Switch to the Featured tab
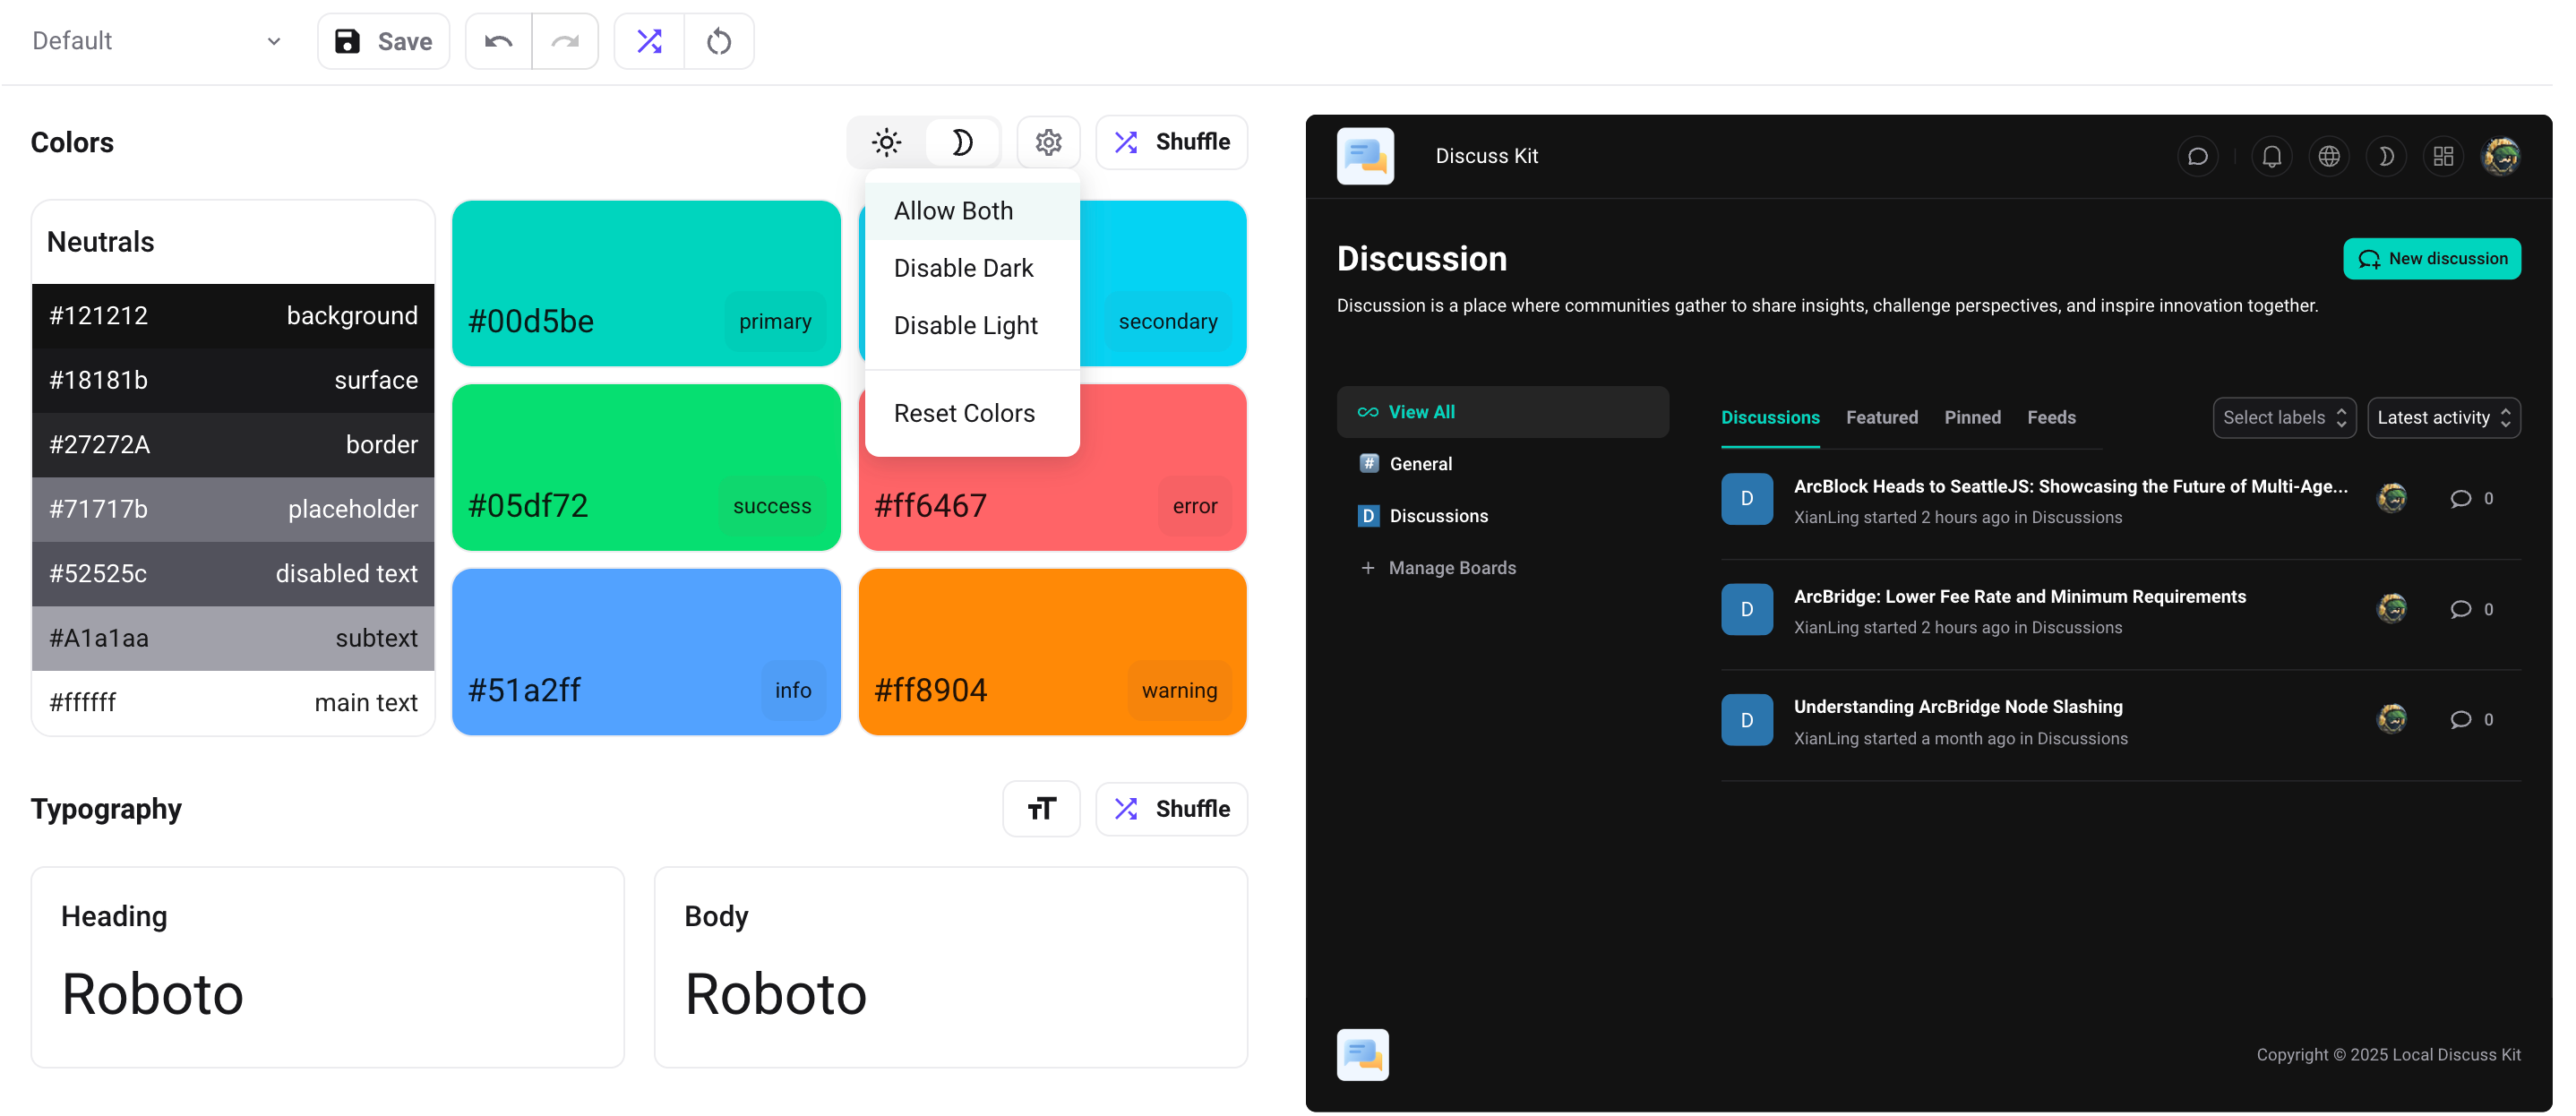This screenshot has width=2576, height=1116. (1881, 418)
